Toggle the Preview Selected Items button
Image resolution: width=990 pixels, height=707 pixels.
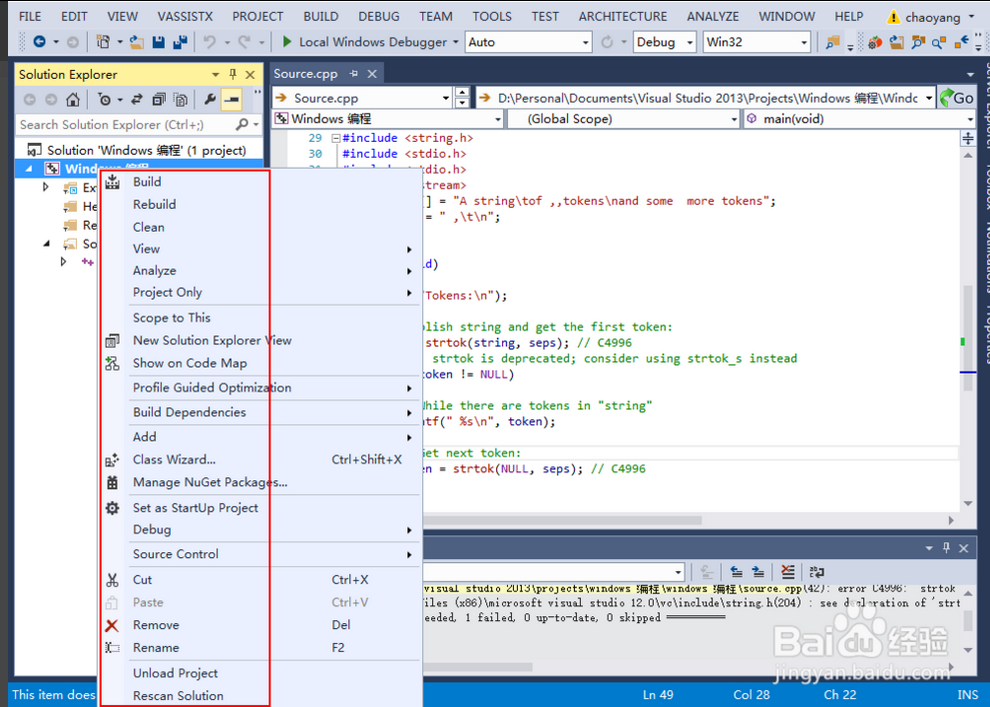click(232, 99)
